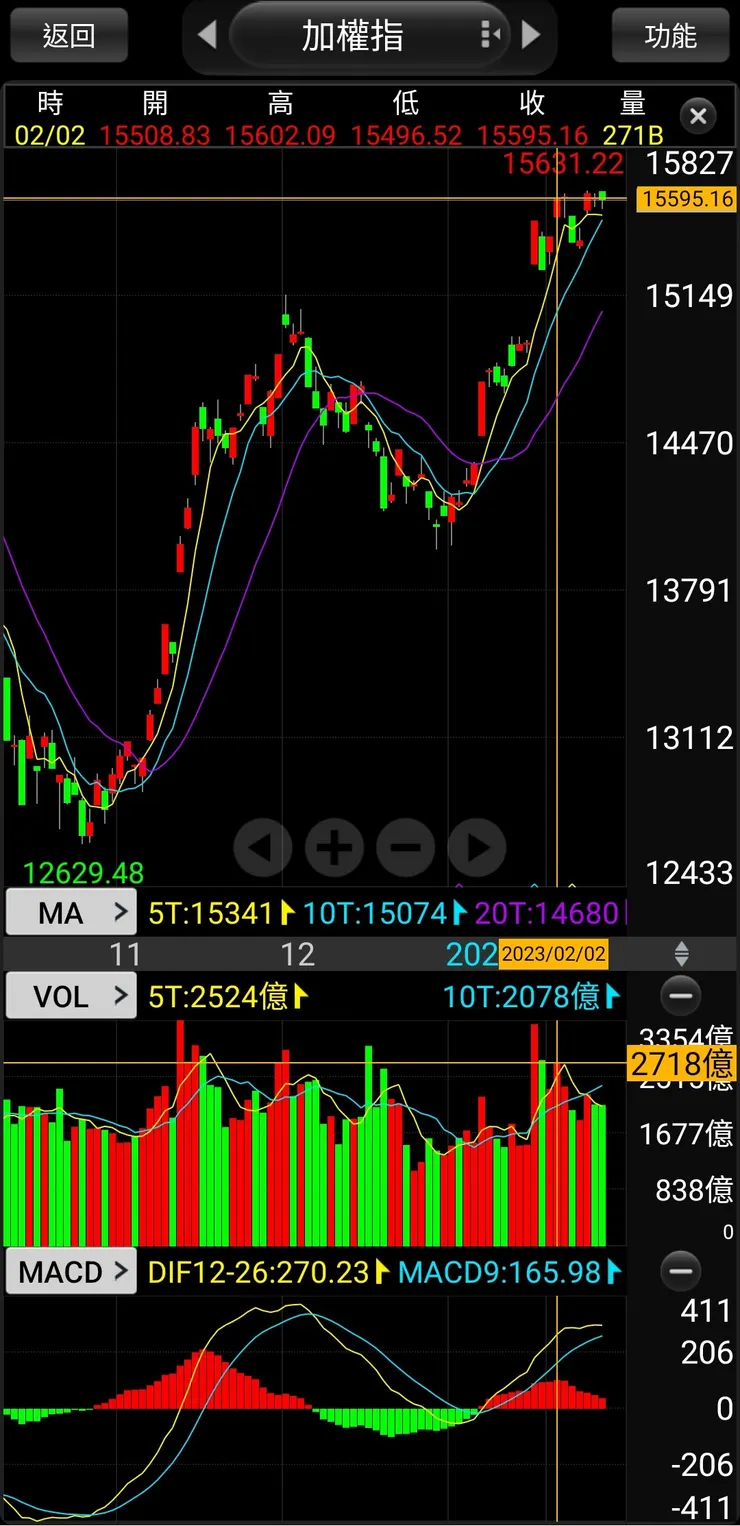
Task: Collapse the VOL panel with minus icon
Action: [681, 996]
